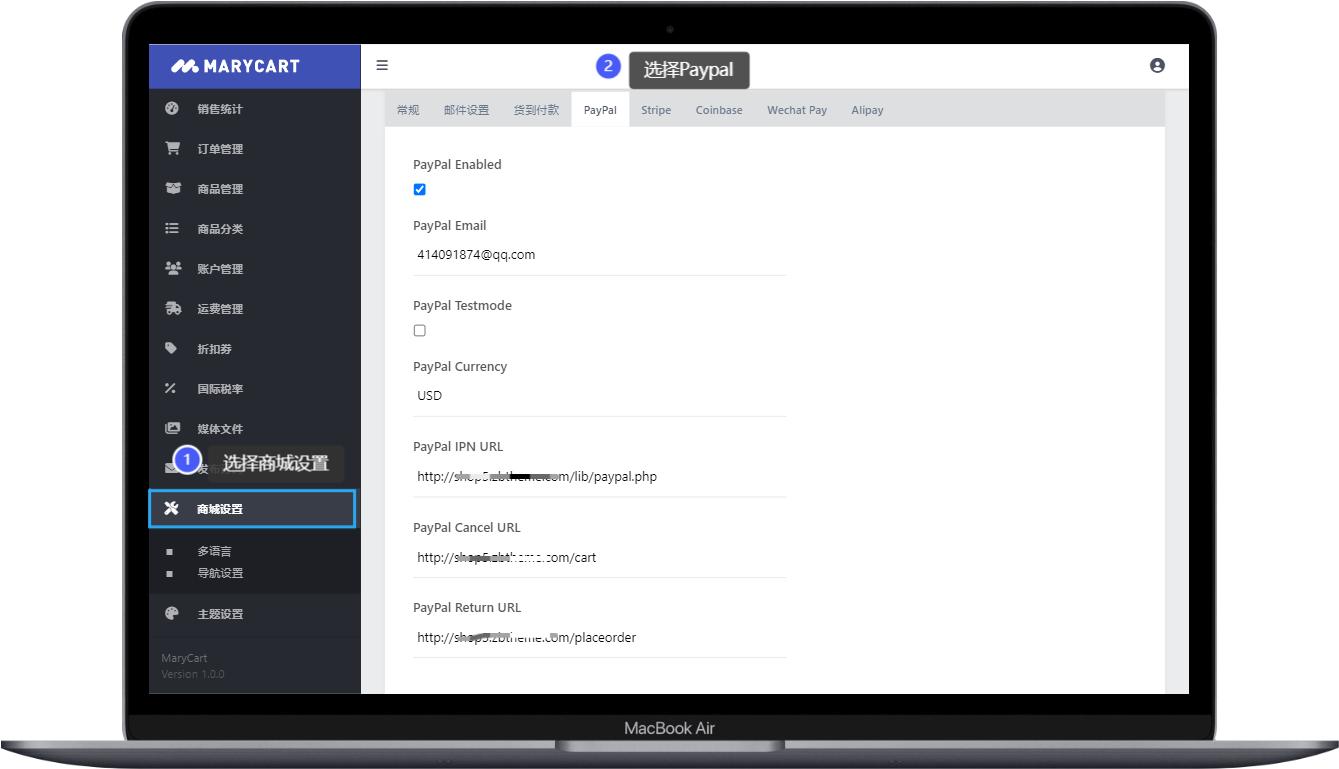Image resolution: width=1339 pixels, height=769 pixels.
Task: Open the 导航设置 submenu item
Action: 220,573
